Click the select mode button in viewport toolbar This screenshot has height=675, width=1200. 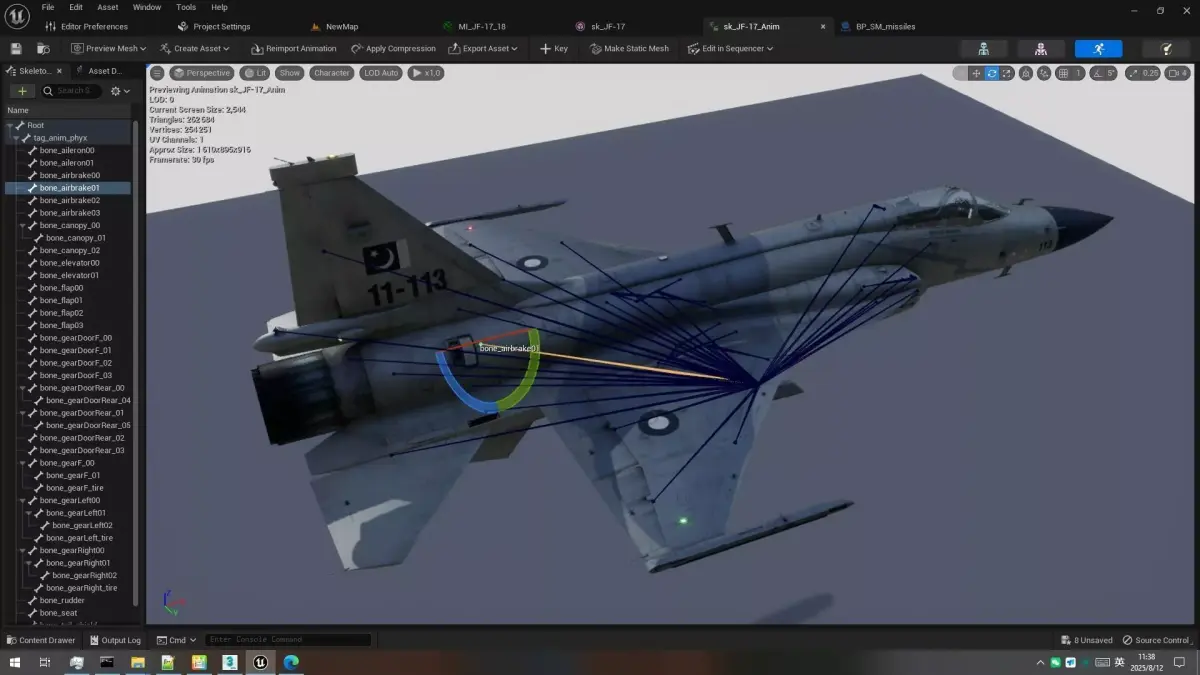(x=960, y=73)
